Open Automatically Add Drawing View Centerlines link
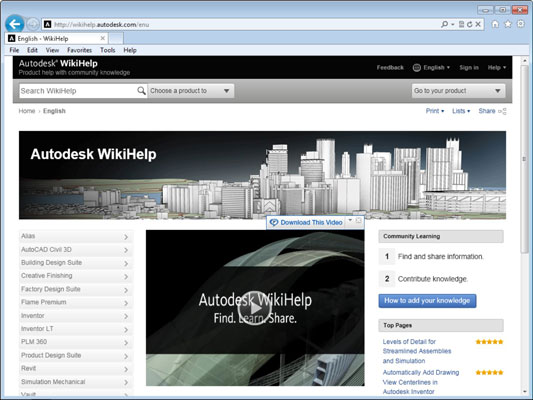Image resolution: width=533 pixels, height=400 pixels. (421, 382)
